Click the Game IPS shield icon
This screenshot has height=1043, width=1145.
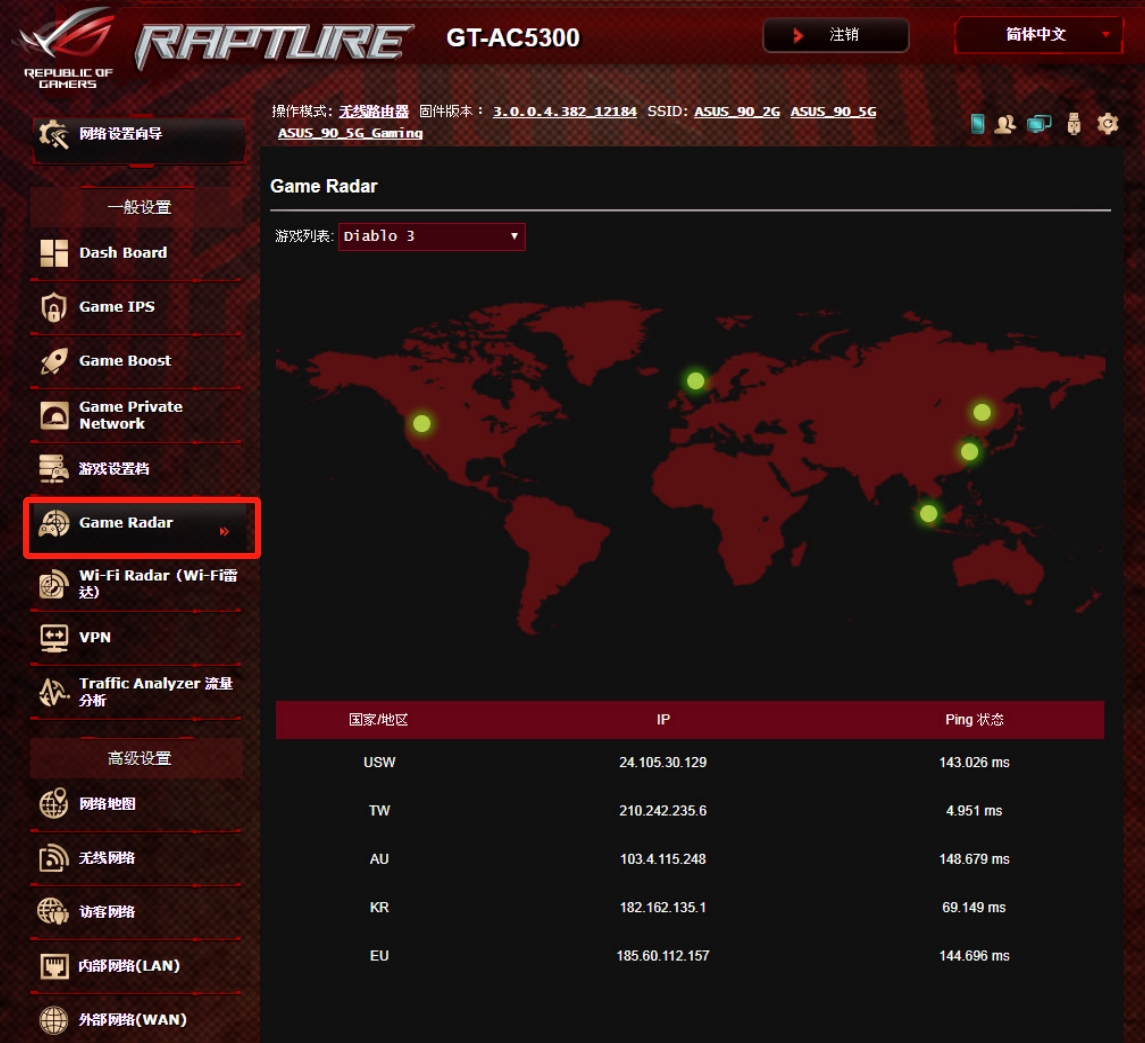54,307
